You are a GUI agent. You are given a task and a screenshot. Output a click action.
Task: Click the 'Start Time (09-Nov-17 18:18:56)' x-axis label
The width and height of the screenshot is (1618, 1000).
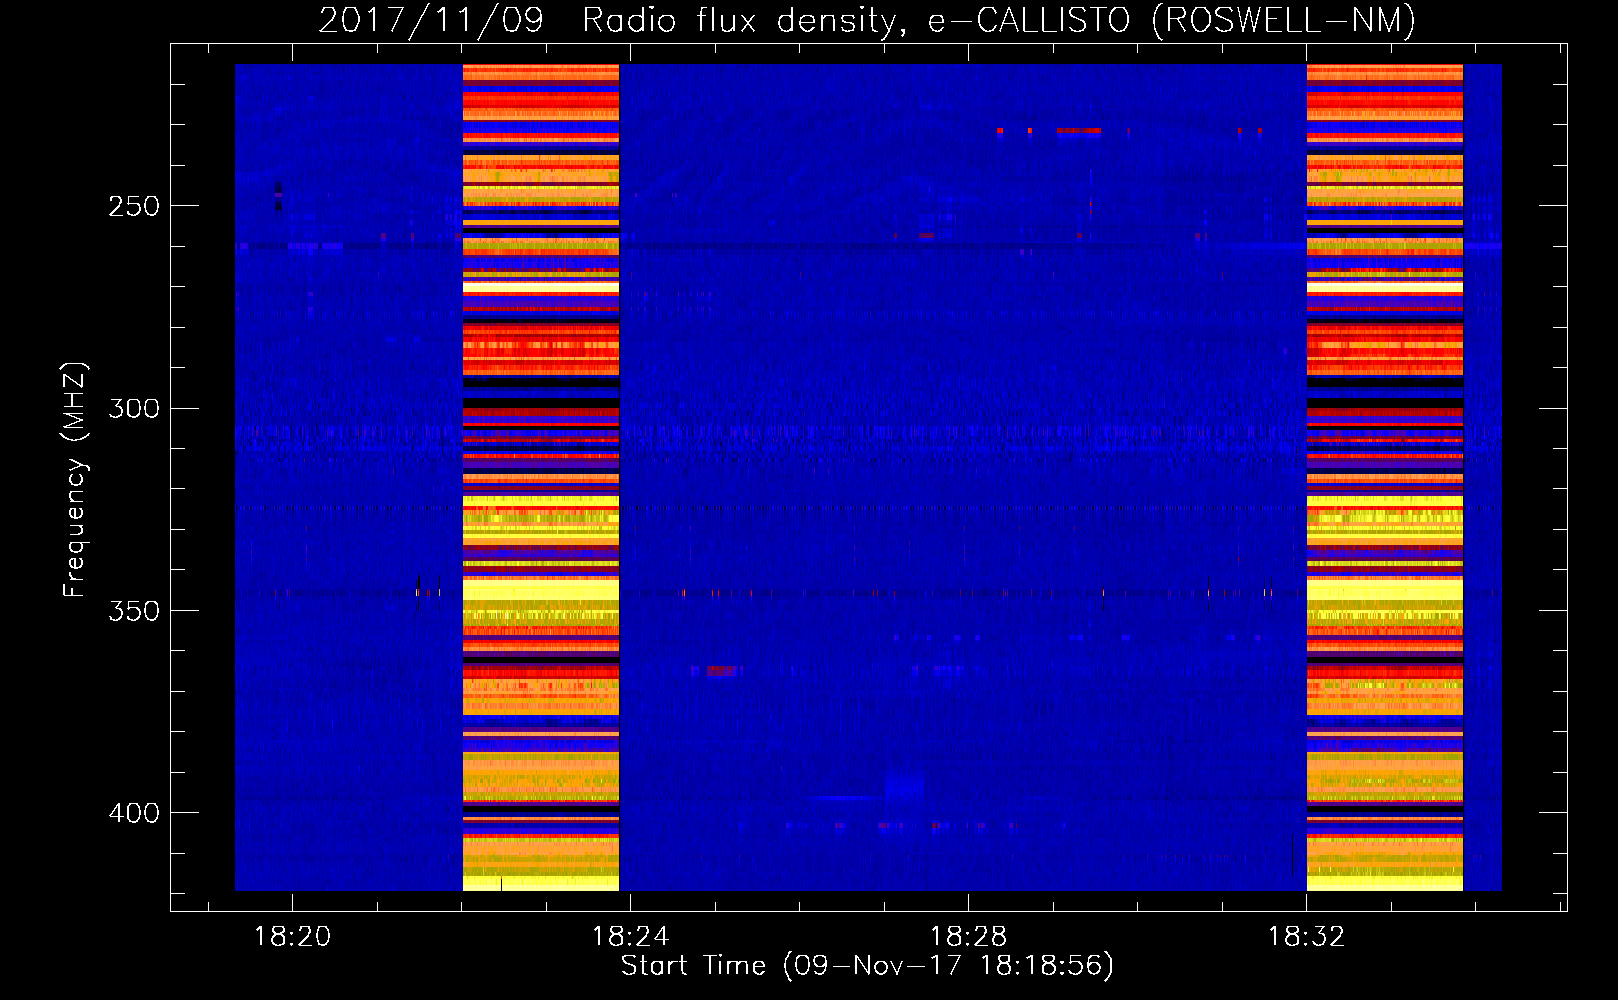867,966
